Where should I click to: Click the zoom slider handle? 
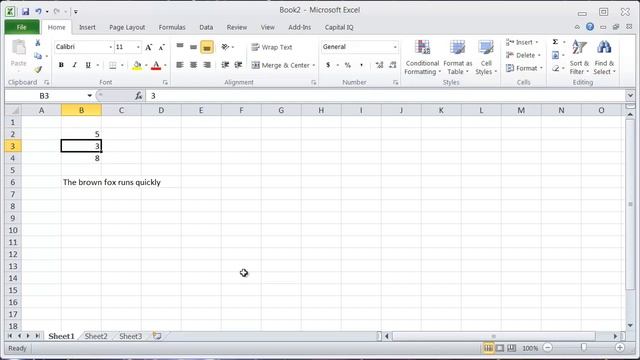click(x=584, y=347)
